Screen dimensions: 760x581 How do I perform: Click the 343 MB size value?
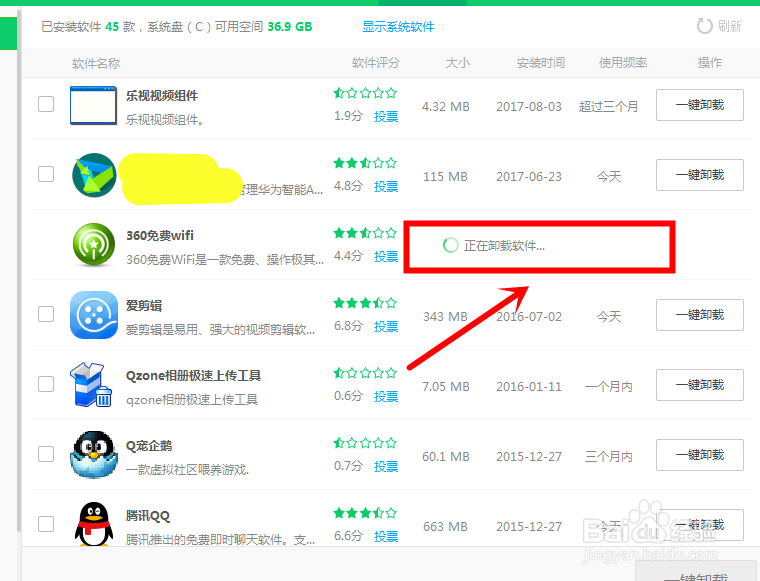click(x=445, y=316)
